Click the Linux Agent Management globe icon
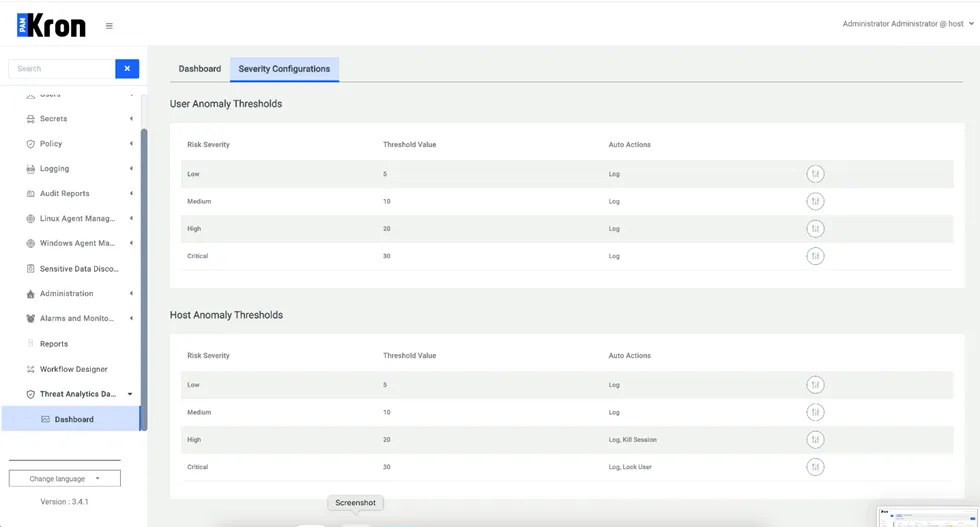Viewport: 980px width, 527px height. point(30,219)
